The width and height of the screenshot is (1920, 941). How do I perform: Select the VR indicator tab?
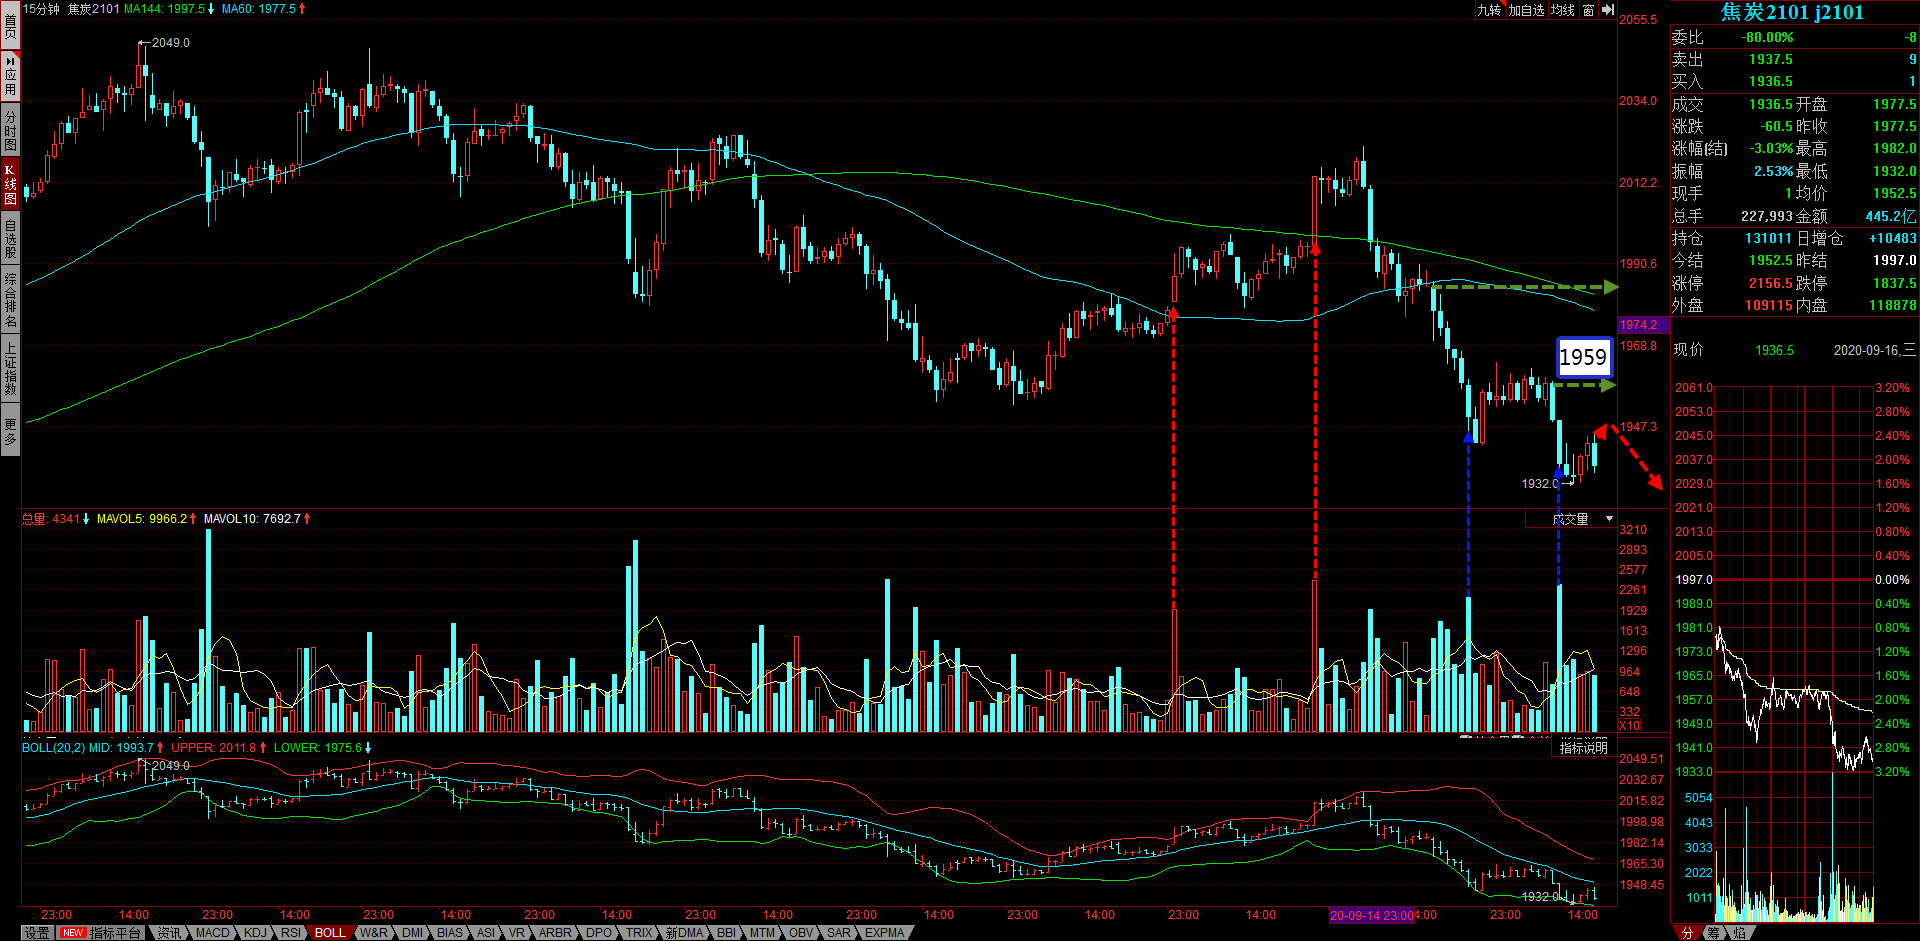[517, 933]
